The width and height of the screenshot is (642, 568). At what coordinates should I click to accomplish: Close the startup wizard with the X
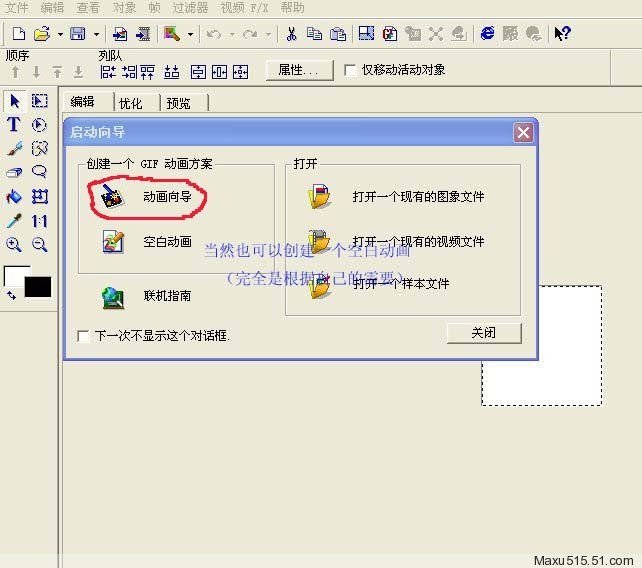pyautogui.click(x=523, y=133)
